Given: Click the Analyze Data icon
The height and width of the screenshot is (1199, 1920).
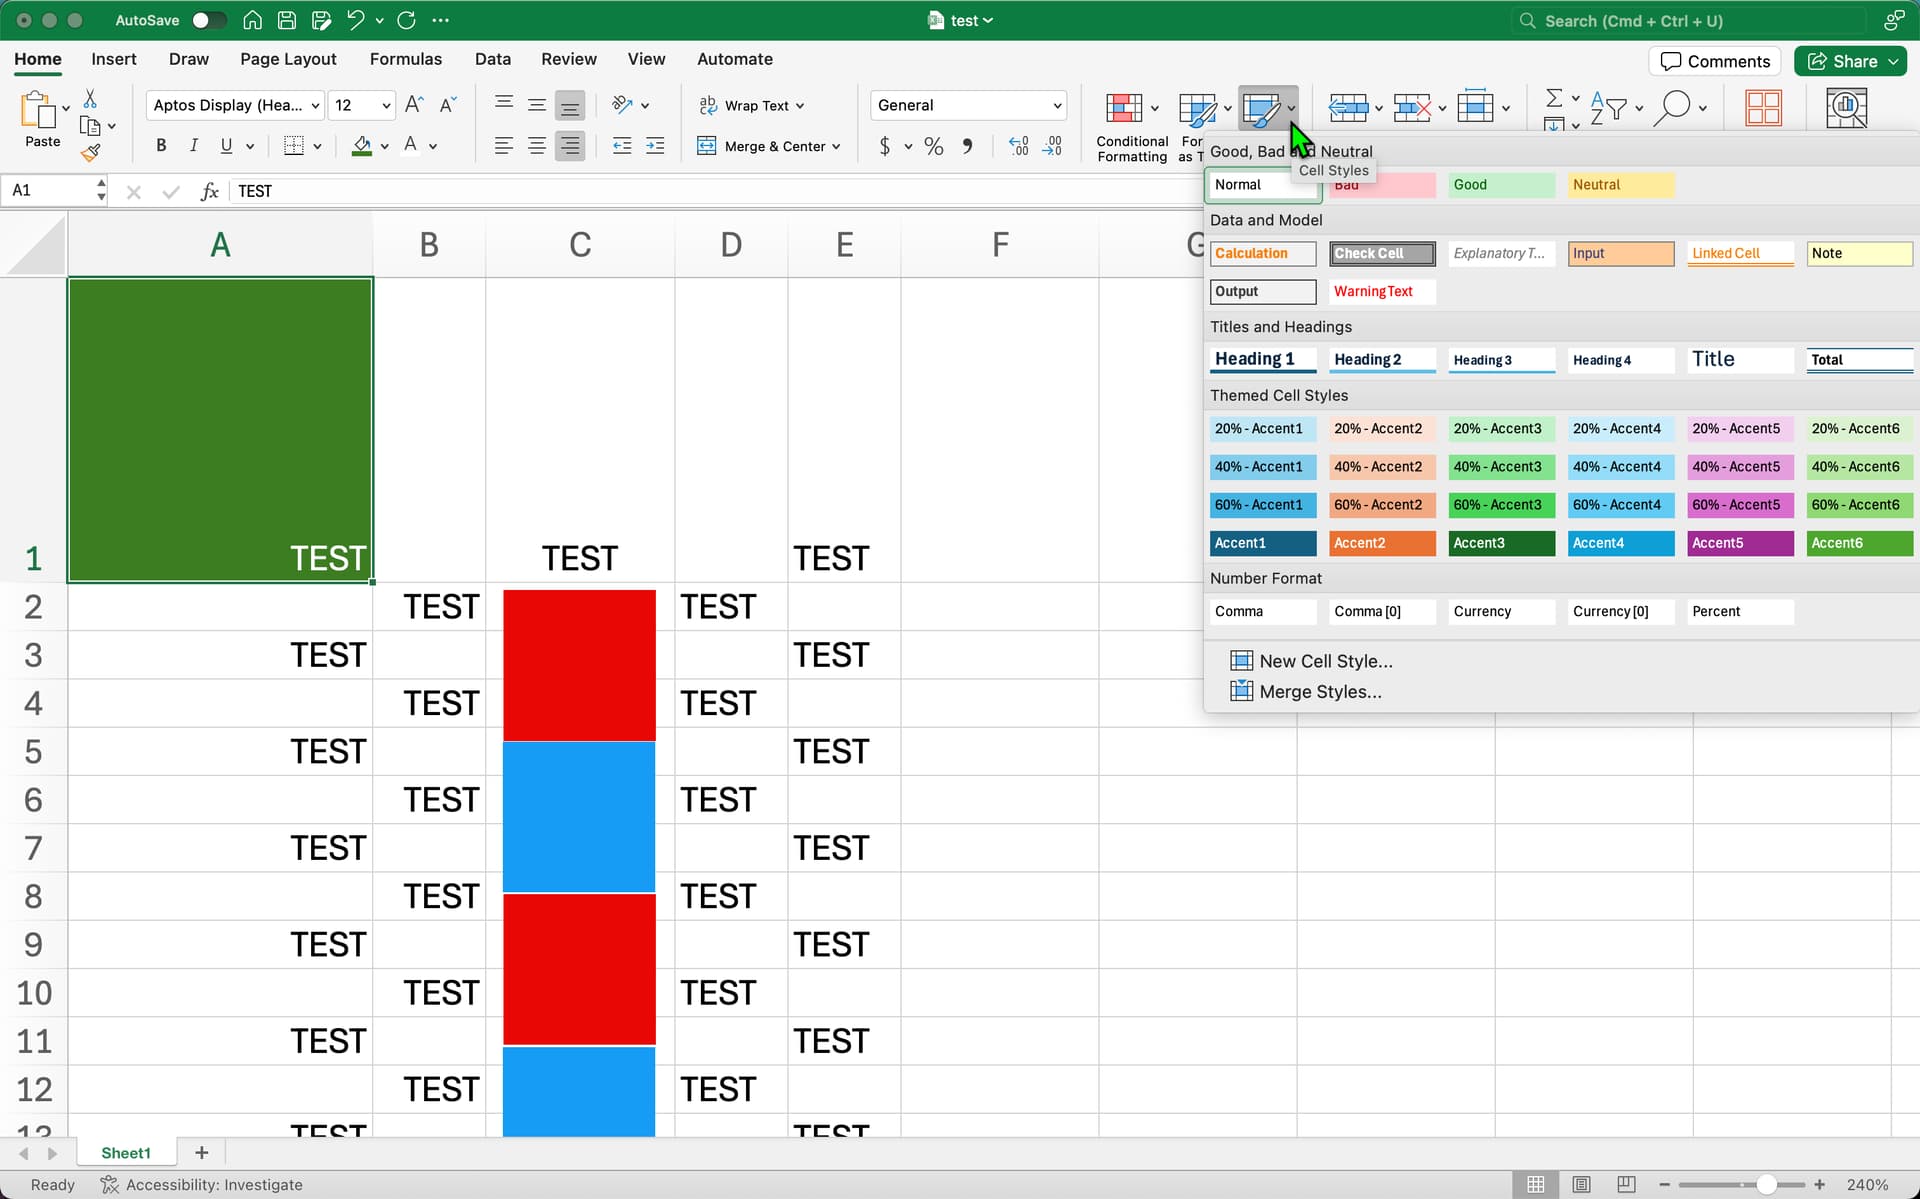Looking at the screenshot, I should (1846, 108).
